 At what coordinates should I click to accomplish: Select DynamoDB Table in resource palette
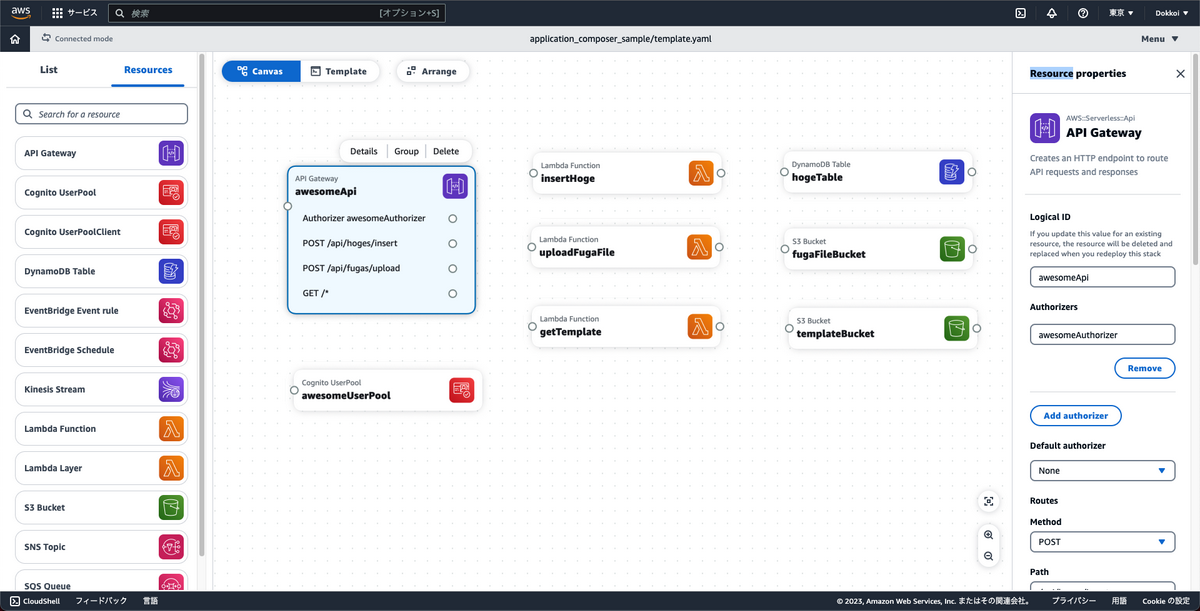point(101,271)
